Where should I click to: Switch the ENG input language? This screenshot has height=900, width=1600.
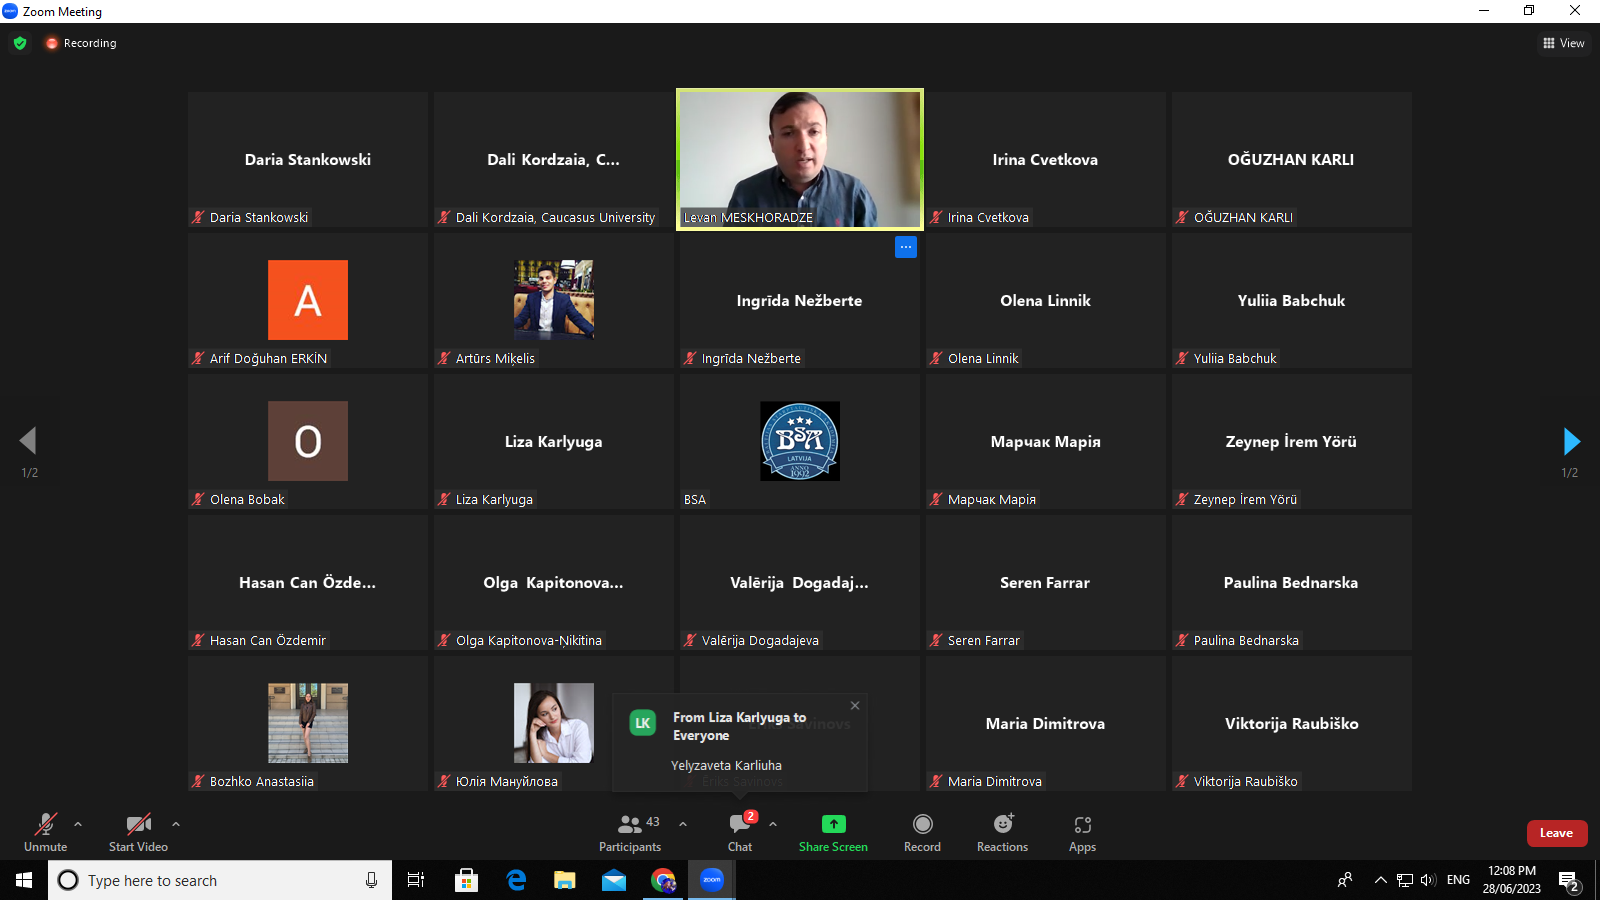(x=1459, y=880)
